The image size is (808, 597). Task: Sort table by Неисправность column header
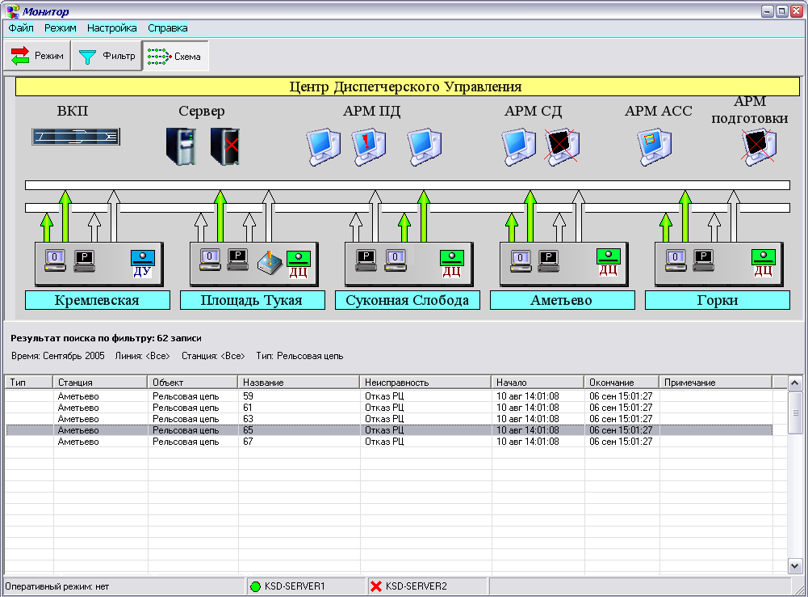point(425,382)
